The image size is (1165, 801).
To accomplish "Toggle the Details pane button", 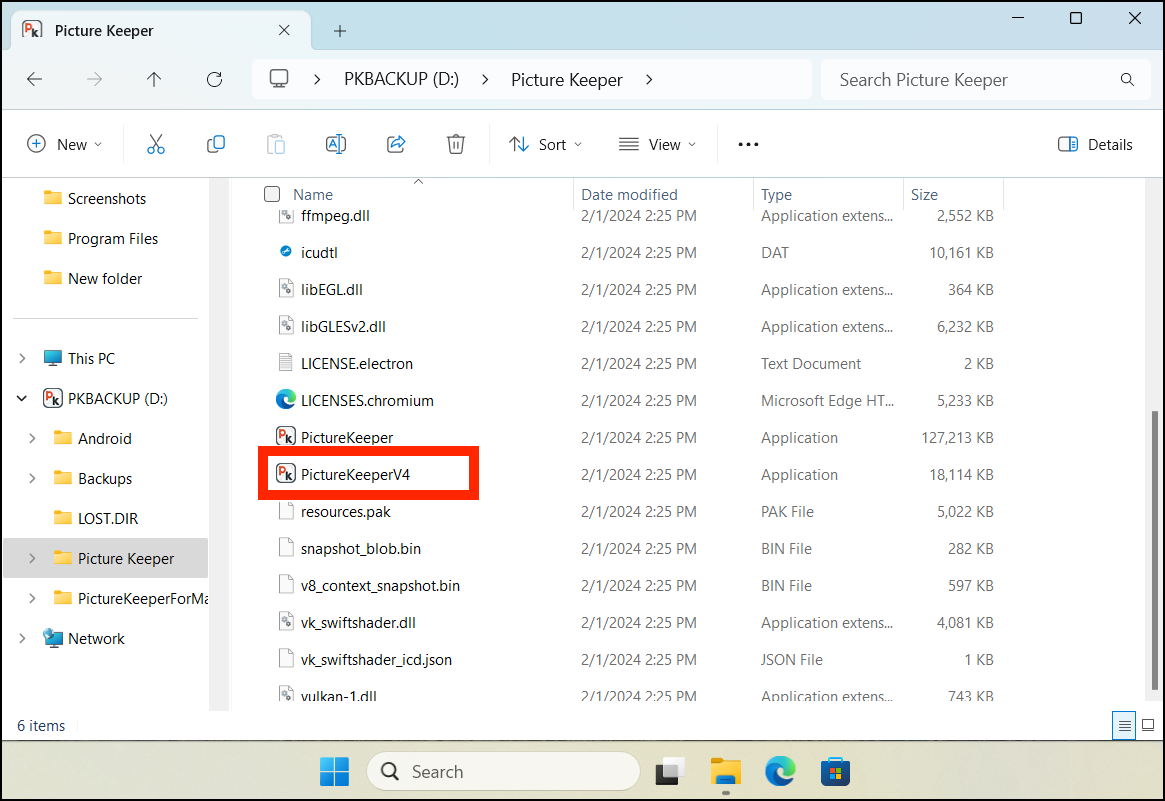I will pyautogui.click(x=1095, y=144).
